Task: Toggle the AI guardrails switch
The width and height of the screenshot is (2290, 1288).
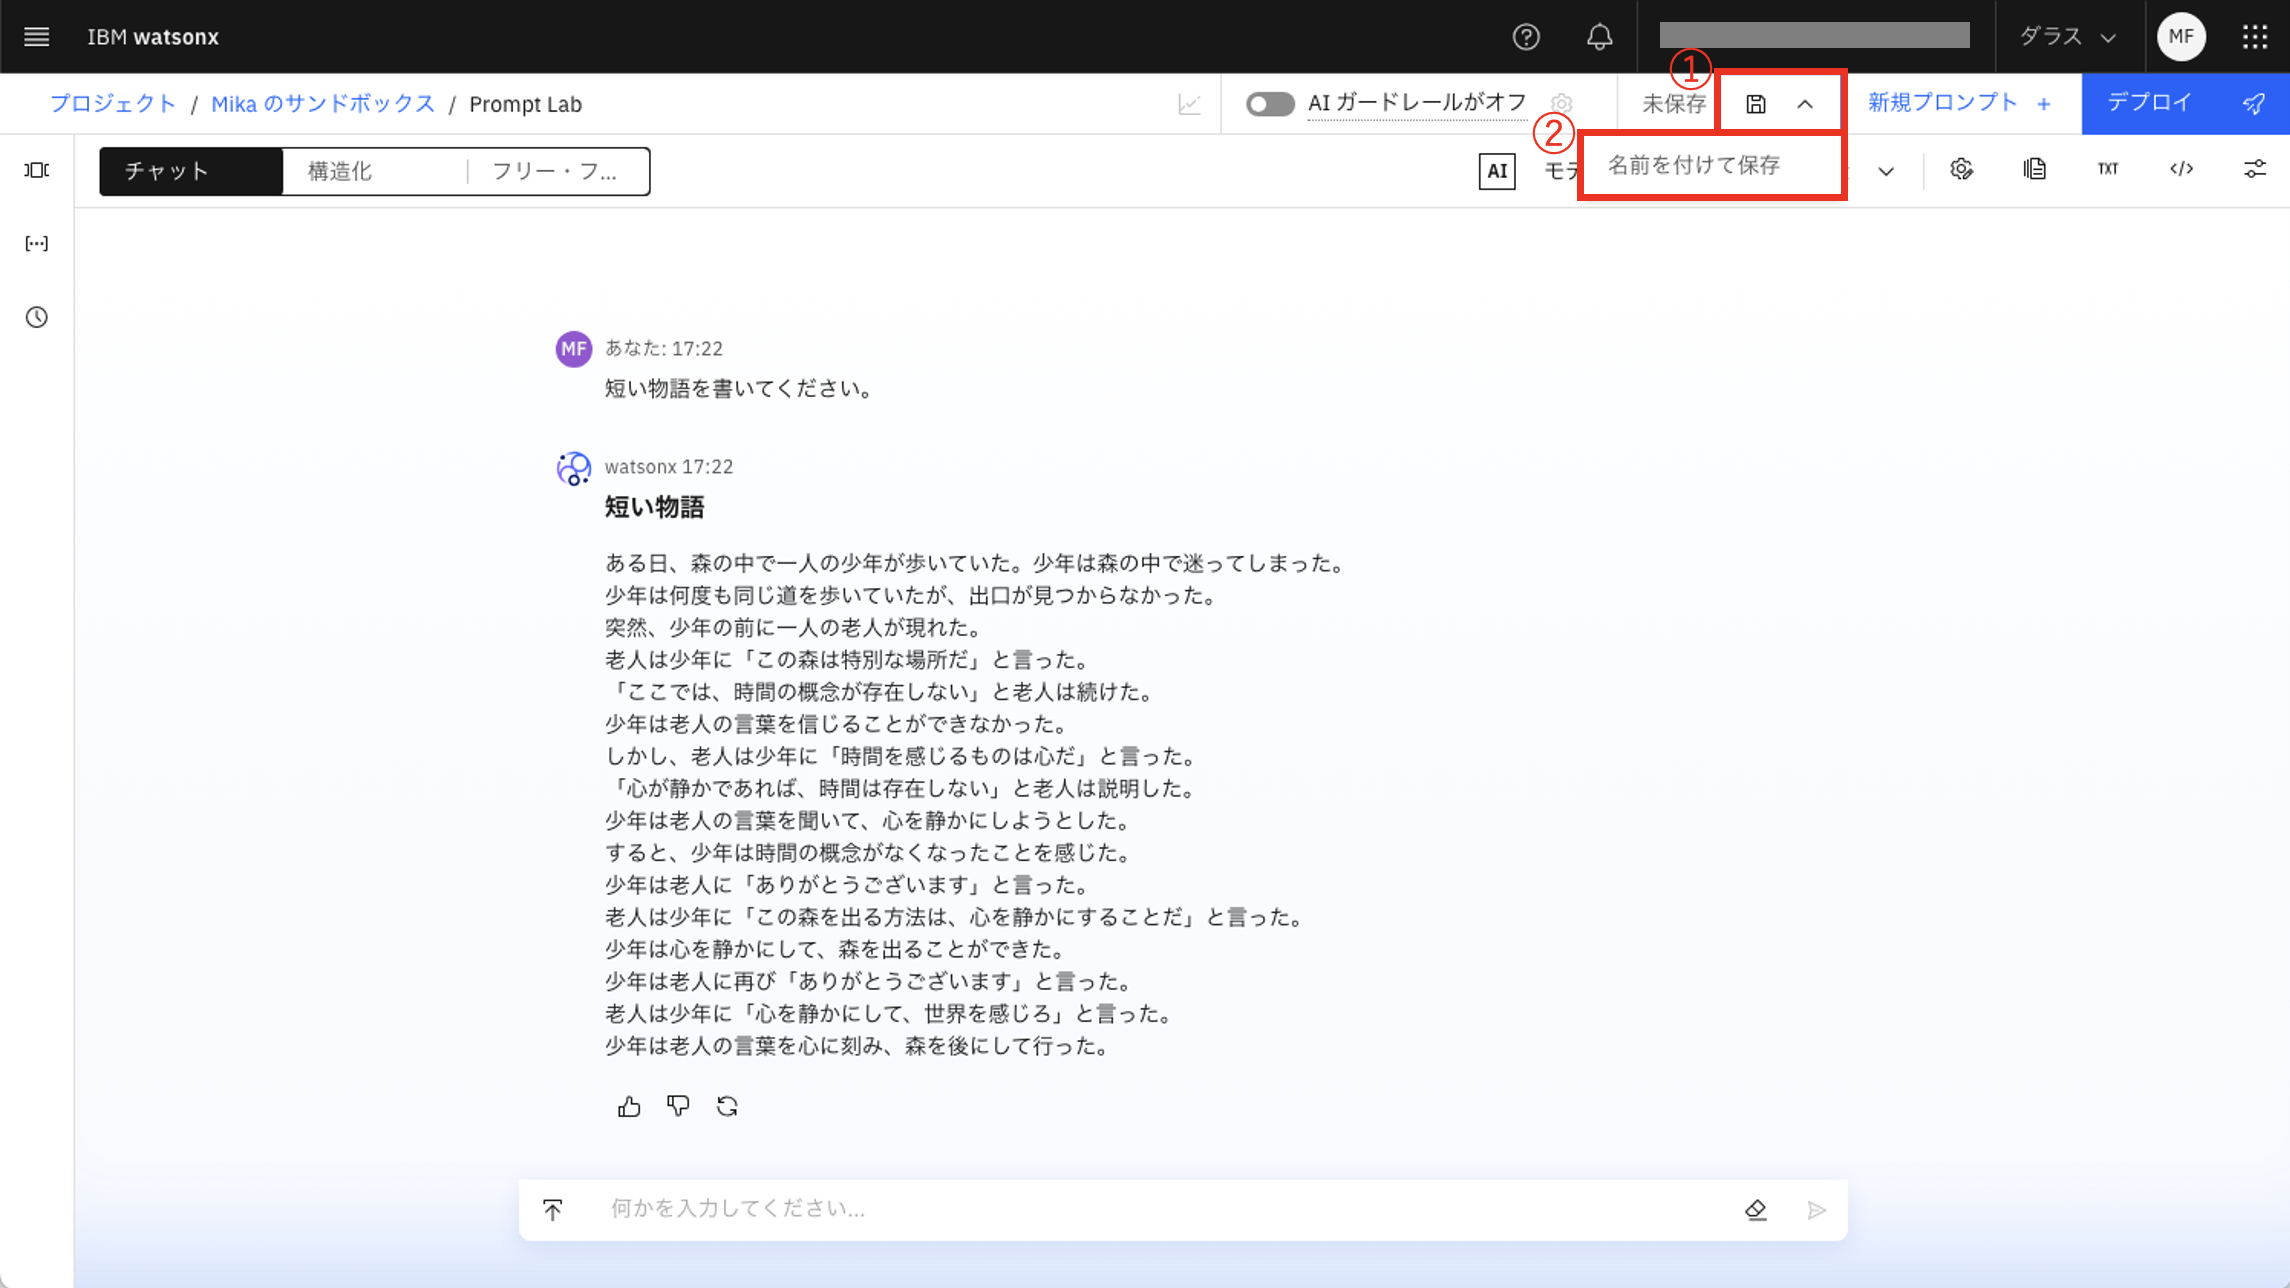Action: pyautogui.click(x=1270, y=104)
